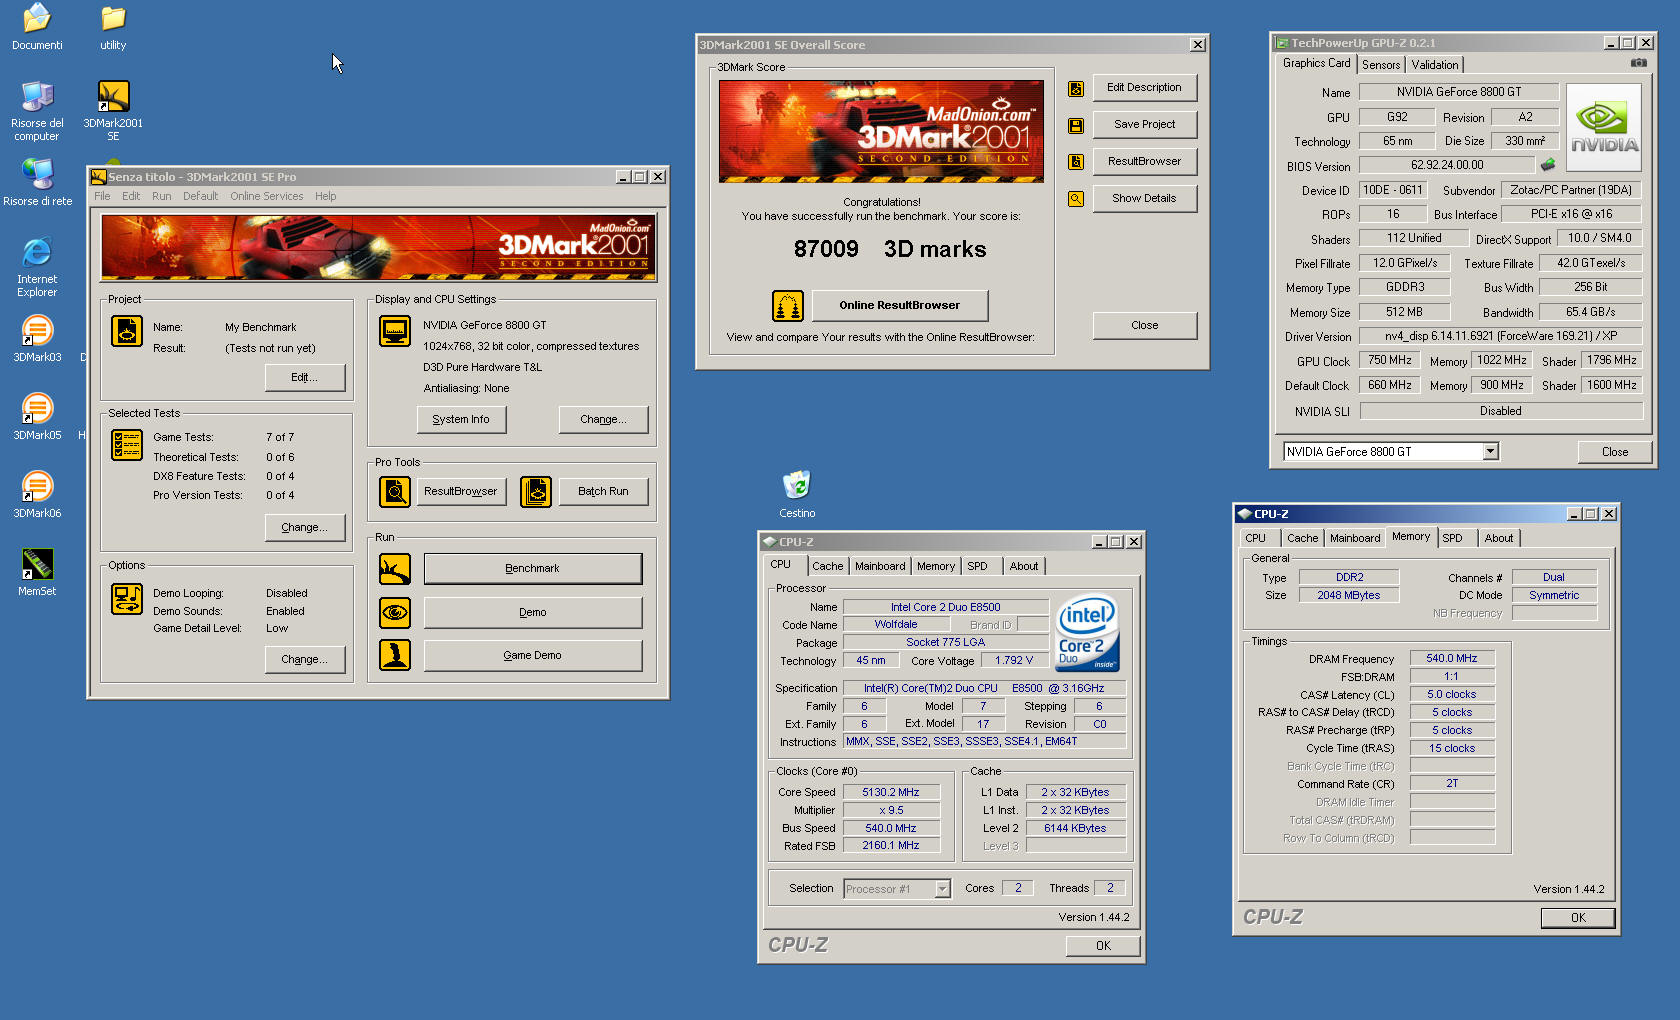Click the Game Demo joystick icon
This screenshot has width=1680, height=1020.
click(x=395, y=655)
